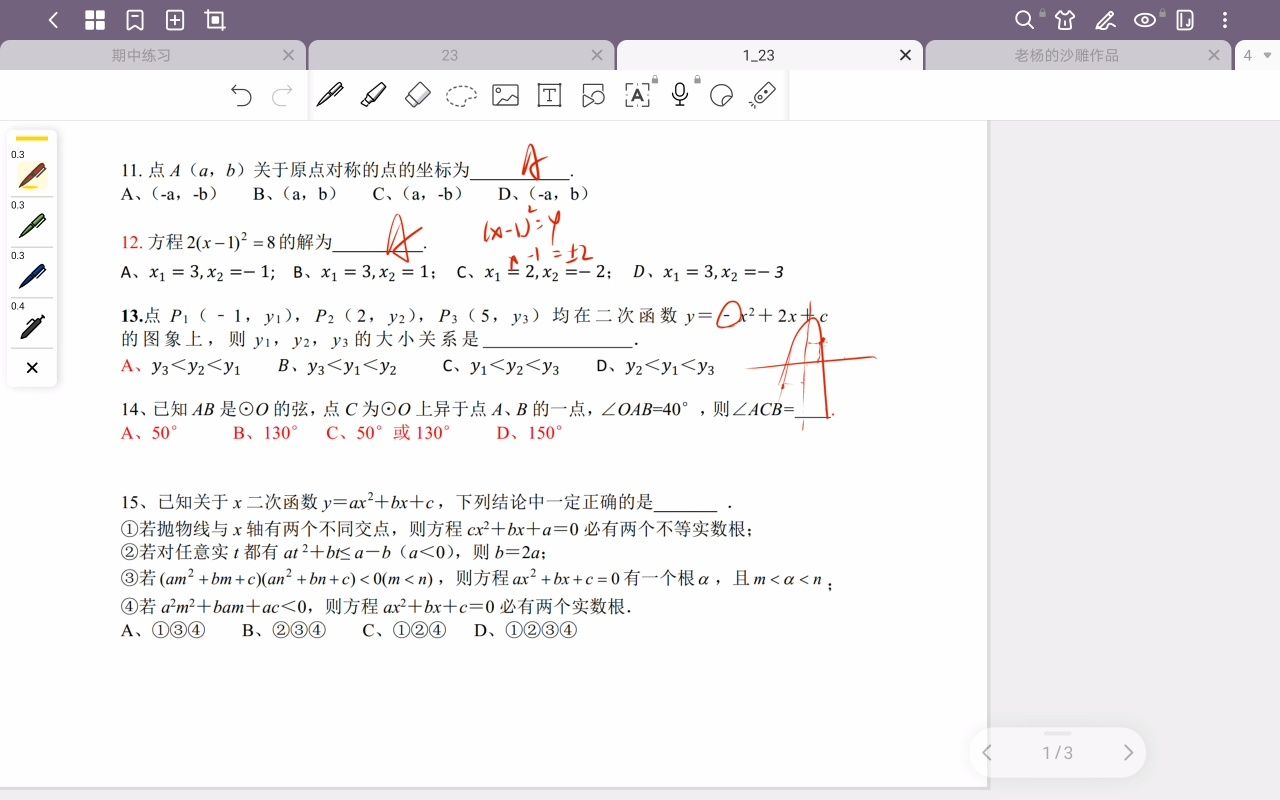Tap the locked pen edit icon
The image size is (1280, 800).
[1105, 20]
